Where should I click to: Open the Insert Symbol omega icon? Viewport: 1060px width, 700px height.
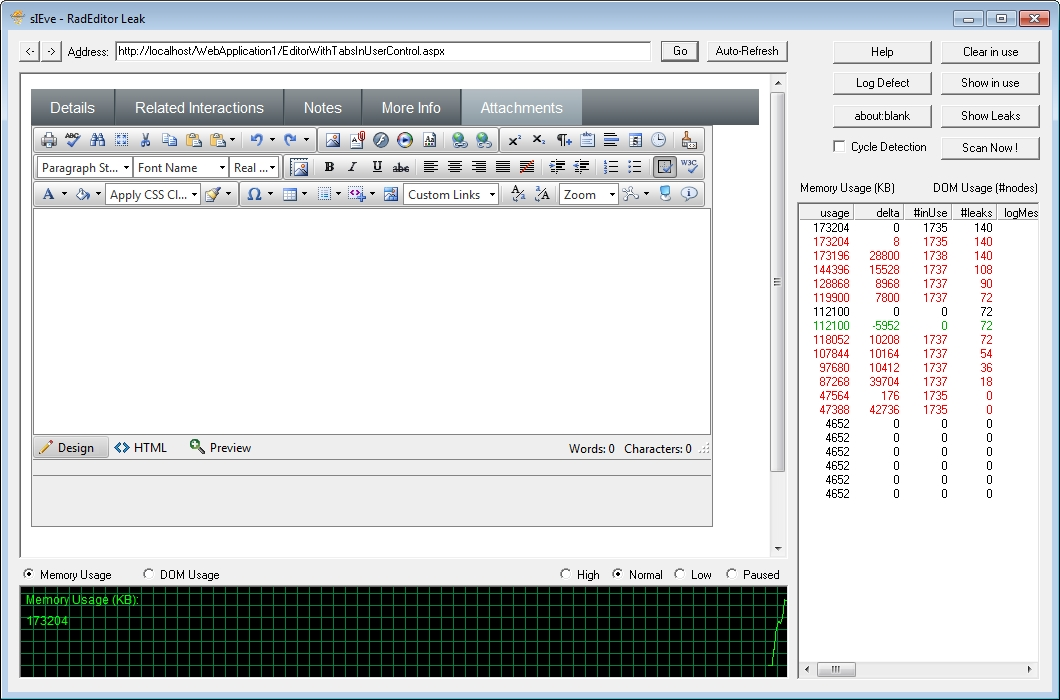point(254,195)
